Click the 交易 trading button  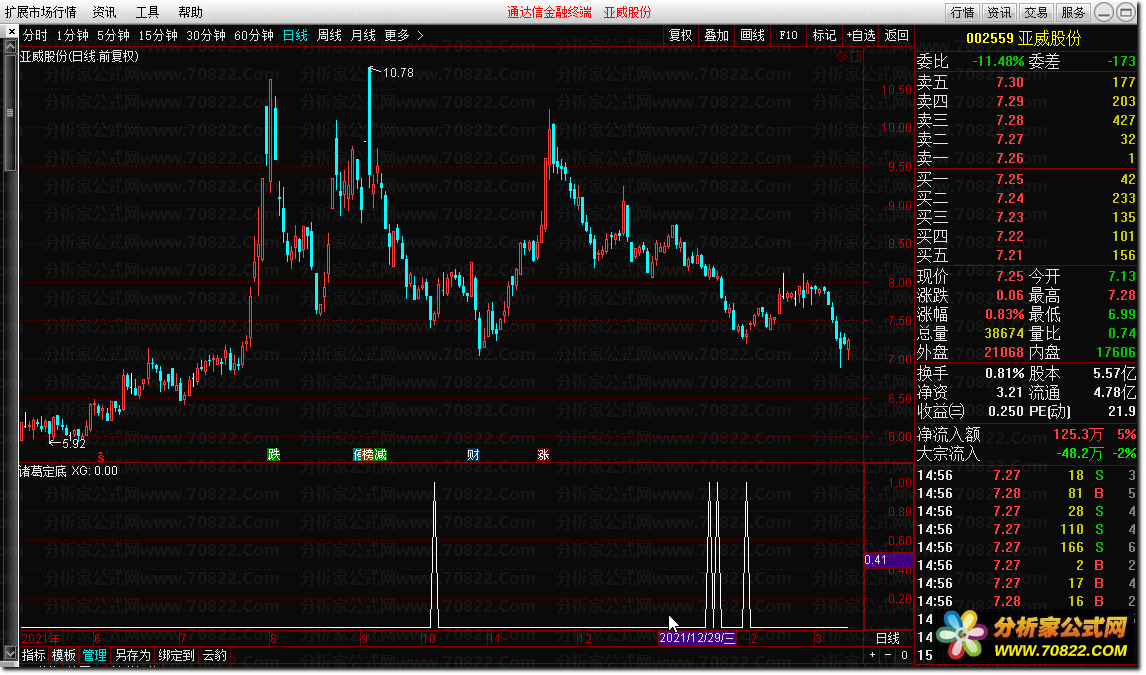point(1036,12)
